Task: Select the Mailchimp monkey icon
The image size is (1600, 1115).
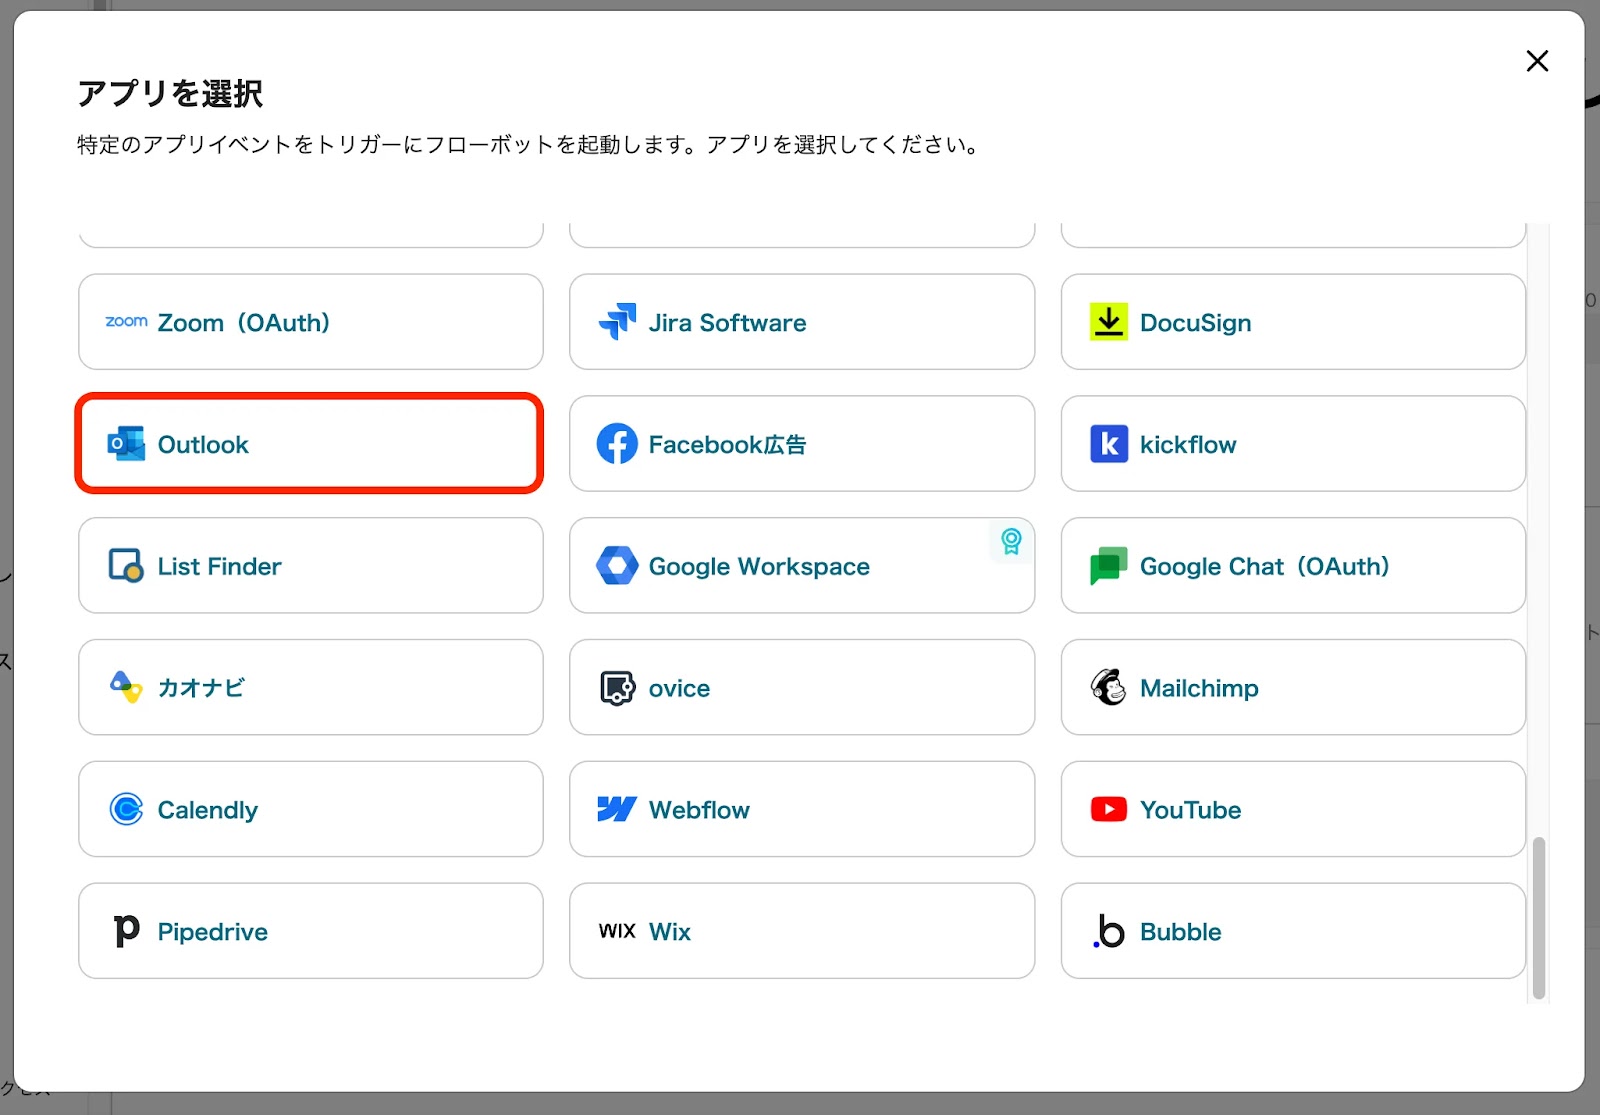Action: click(x=1108, y=688)
